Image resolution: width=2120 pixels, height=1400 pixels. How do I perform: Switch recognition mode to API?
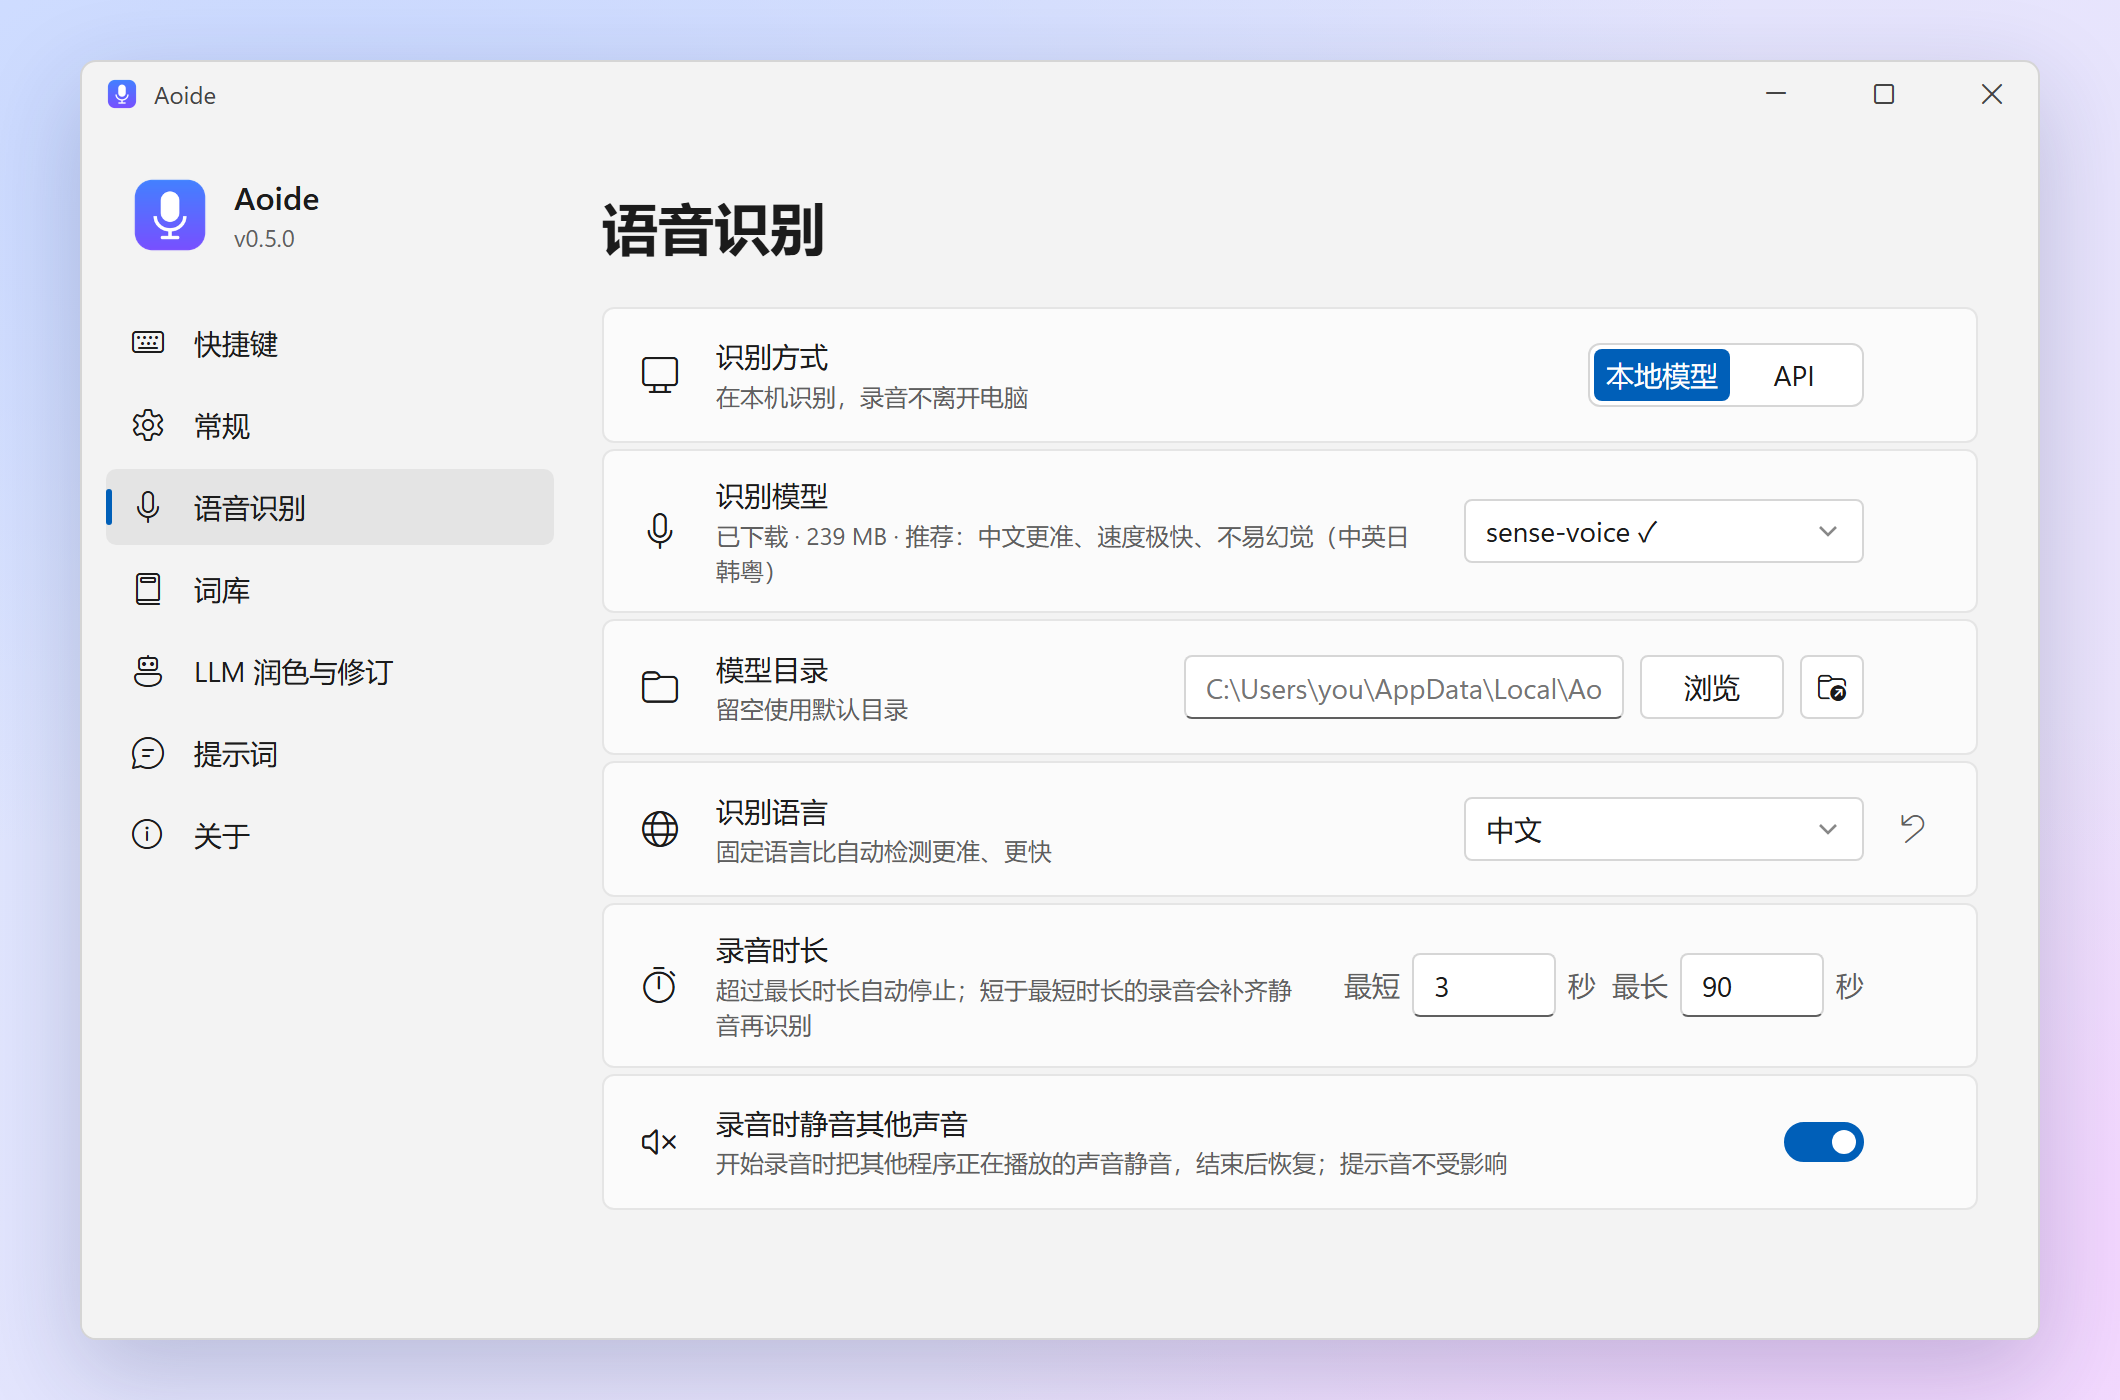(1794, 375)
